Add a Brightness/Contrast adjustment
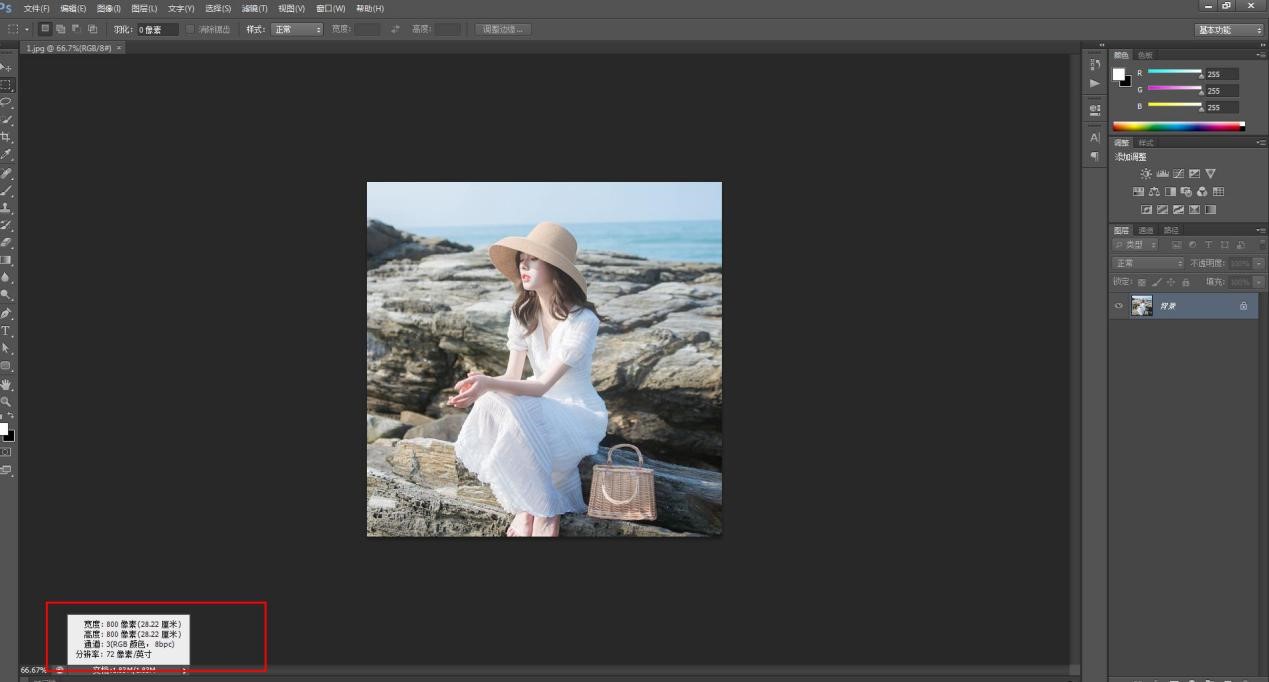The image size is (1269, 682). click(1146, 174)
